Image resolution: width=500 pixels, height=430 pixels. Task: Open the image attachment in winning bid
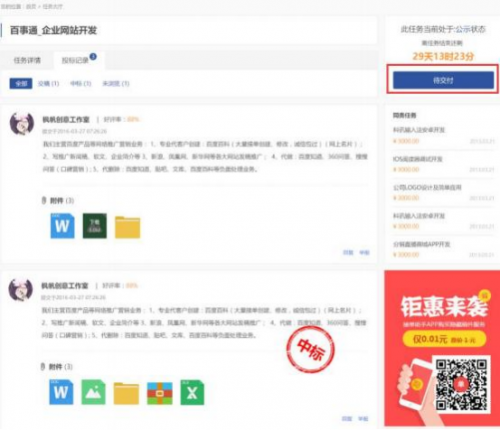click(x=93, y=392)
